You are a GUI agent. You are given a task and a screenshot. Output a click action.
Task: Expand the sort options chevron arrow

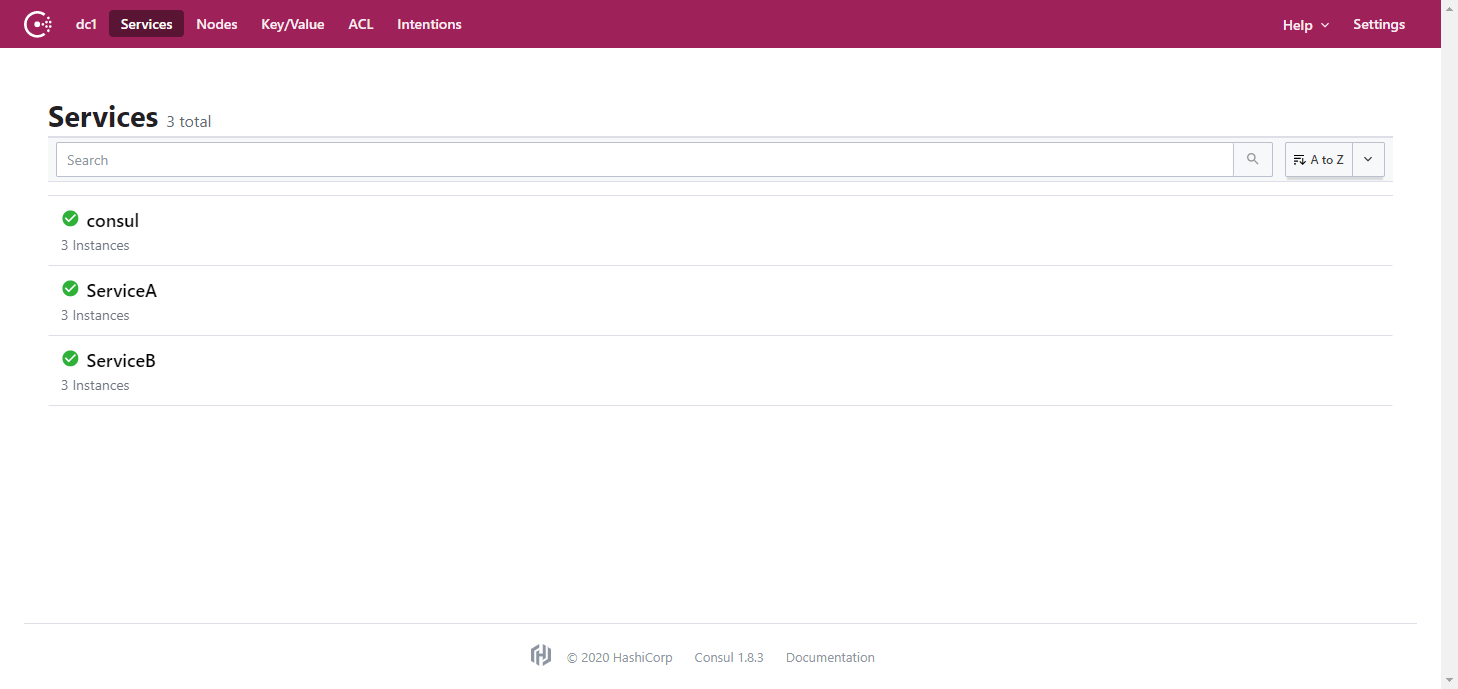[x=1368, y=160]
